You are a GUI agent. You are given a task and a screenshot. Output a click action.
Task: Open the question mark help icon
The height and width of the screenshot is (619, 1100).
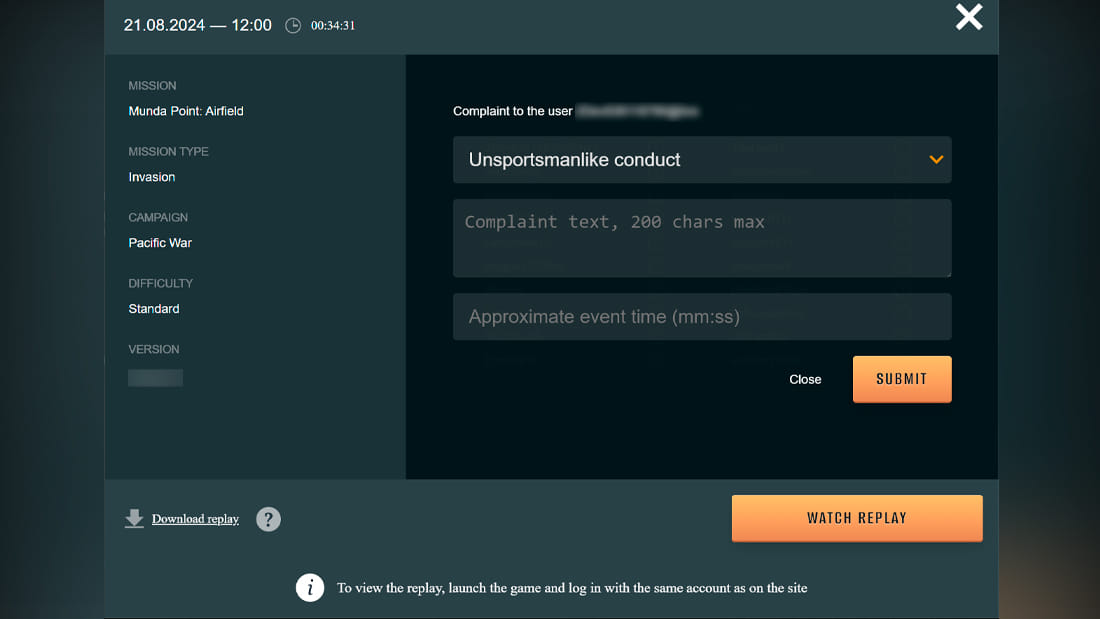[268, 519]
